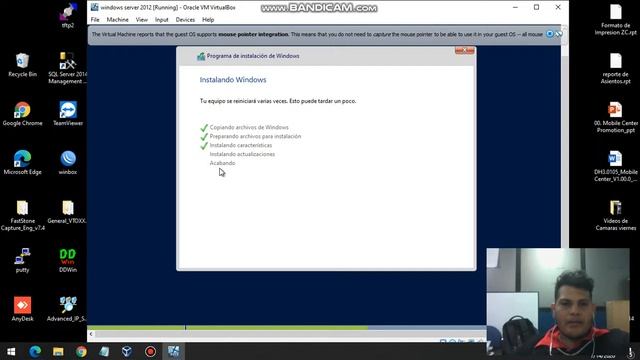Open the View menu
Image resolution: width=640 pixels, height=360 pixels.
(x=142, y=20)
